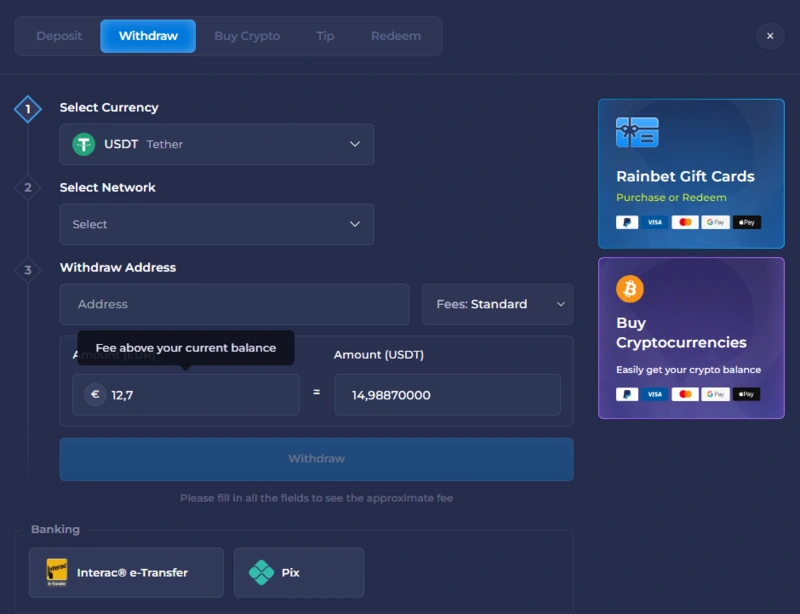Select Interac e-Transfer banking option
The image size is (800, 614).
point(126,572)
